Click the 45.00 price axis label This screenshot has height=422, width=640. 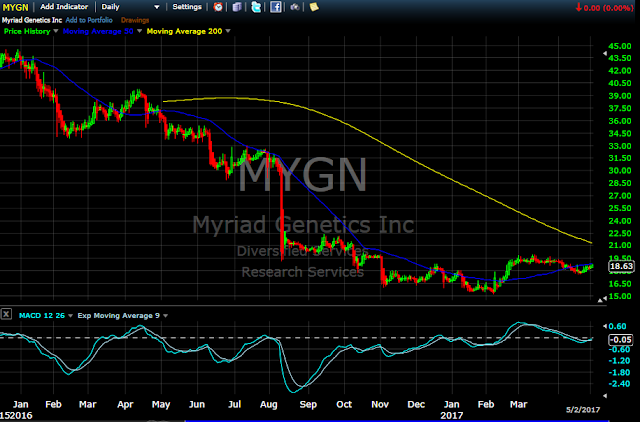click(x=620, y=46)
